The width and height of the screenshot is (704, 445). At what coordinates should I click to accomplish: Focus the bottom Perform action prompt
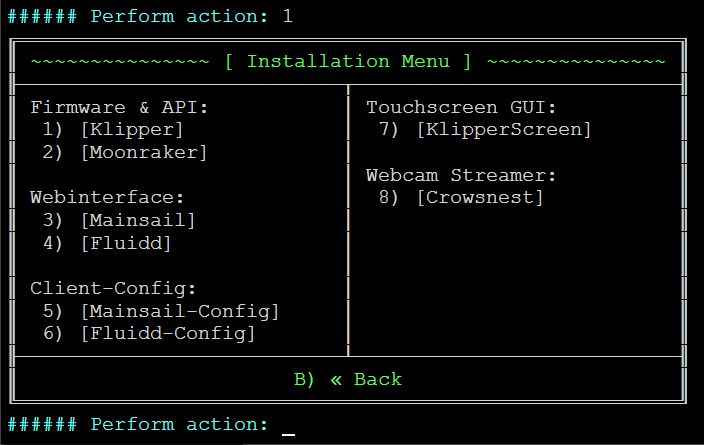click(288, 425)
